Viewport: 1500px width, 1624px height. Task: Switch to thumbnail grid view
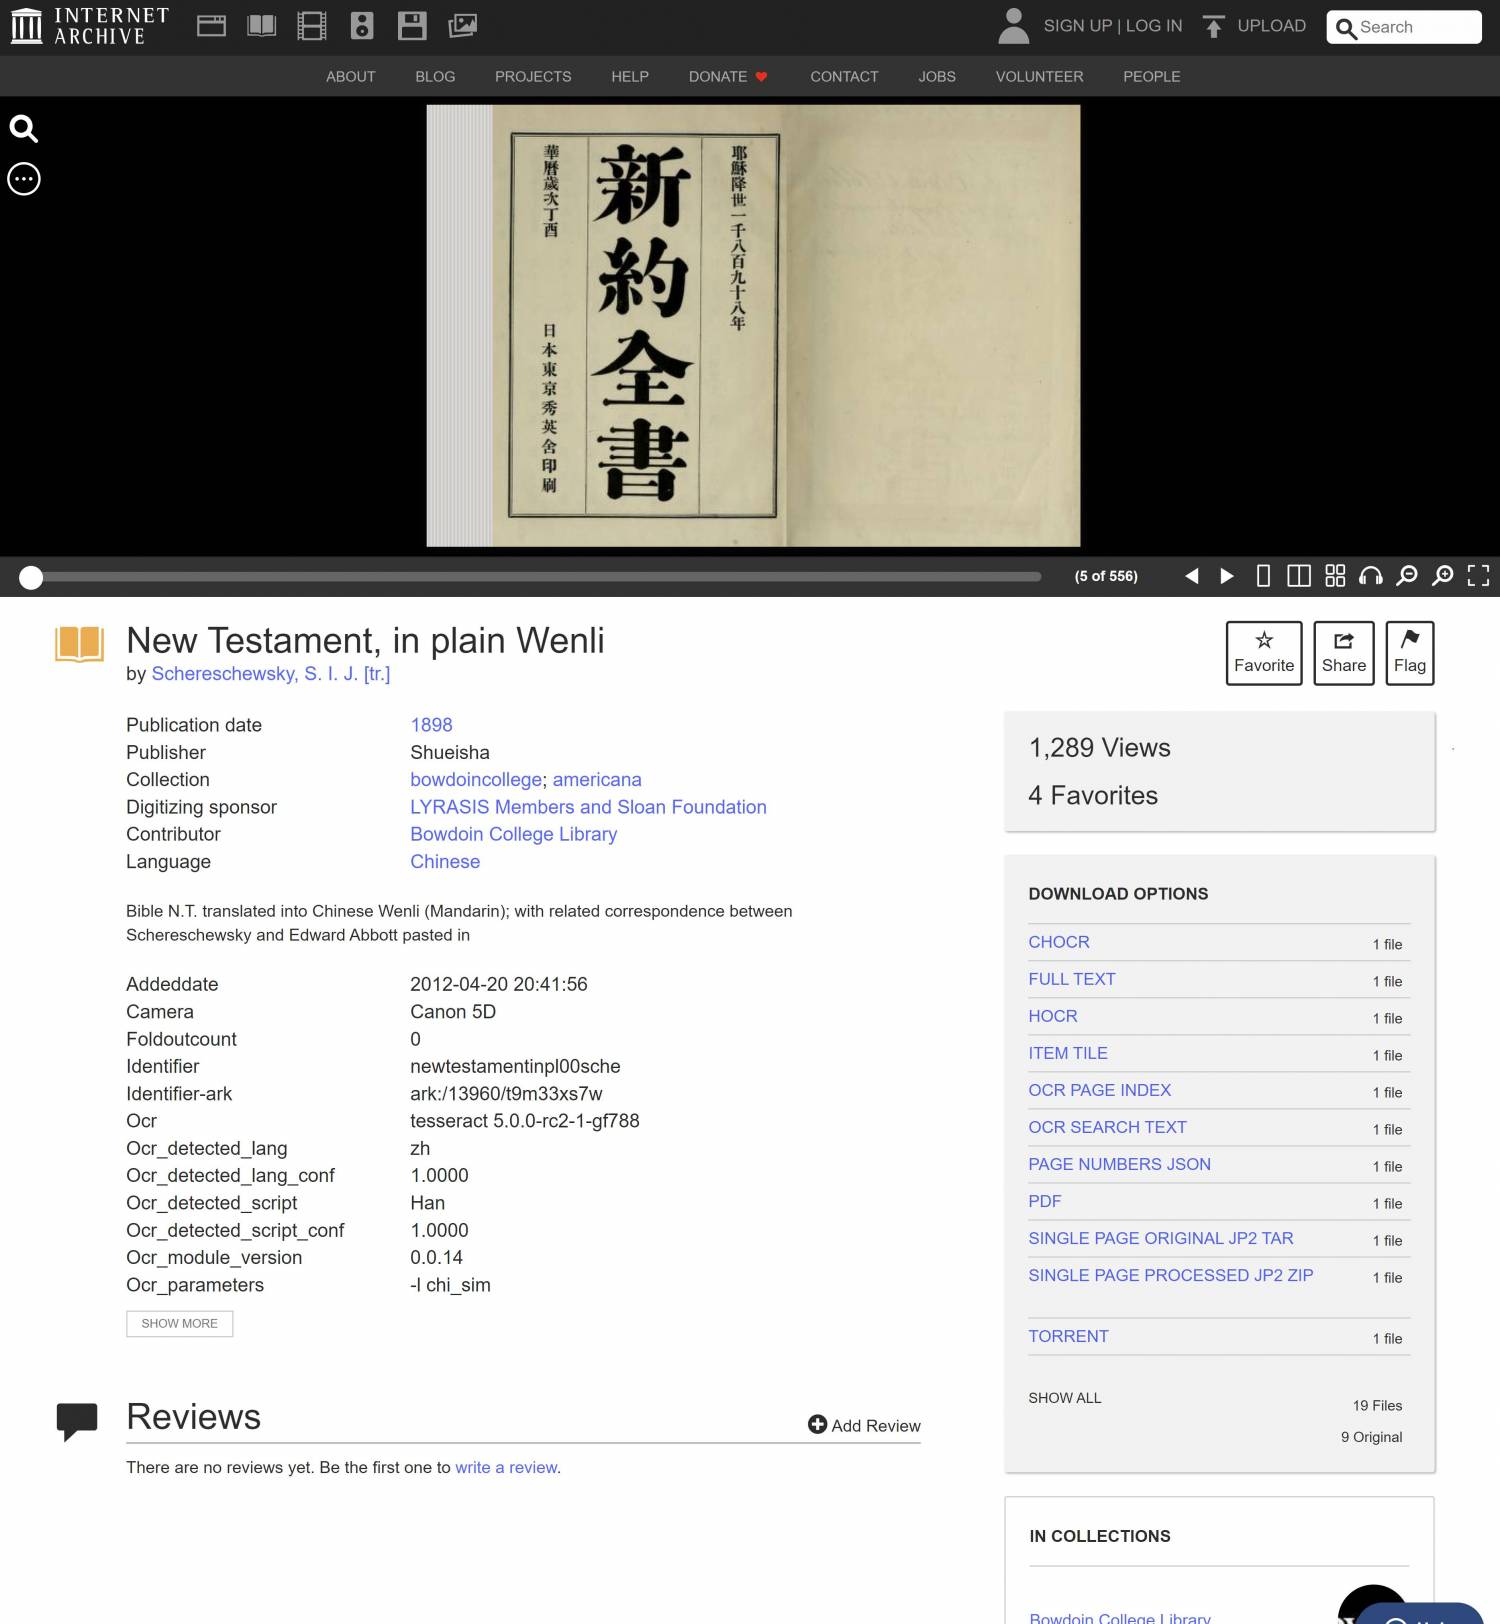[x=1335, y=576]
